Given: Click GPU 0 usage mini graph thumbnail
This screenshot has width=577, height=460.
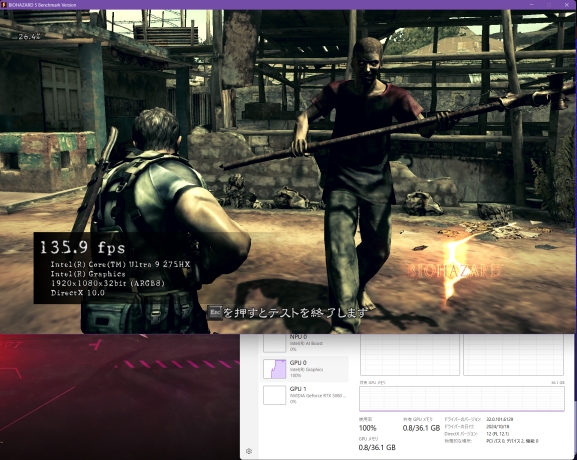Looking at the screenshot, I should coord(275,369).
